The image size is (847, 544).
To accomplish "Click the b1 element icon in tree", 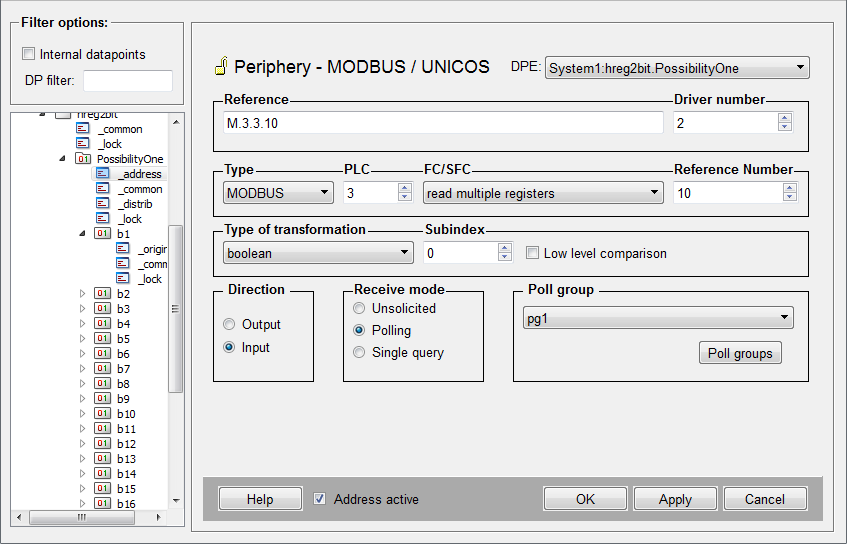I will tap(103, 234).
